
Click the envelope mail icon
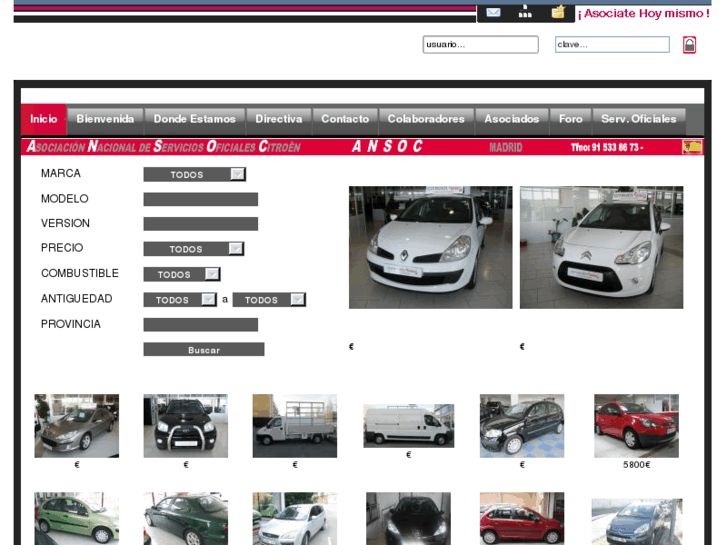[x=493, y=12]
